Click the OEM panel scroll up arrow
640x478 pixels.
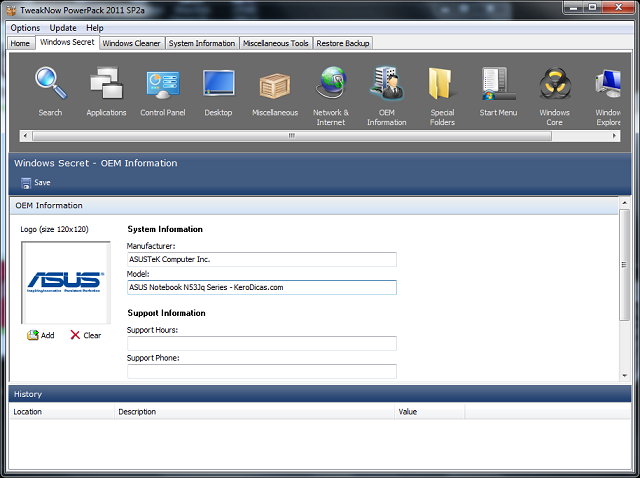pos(624,202)
